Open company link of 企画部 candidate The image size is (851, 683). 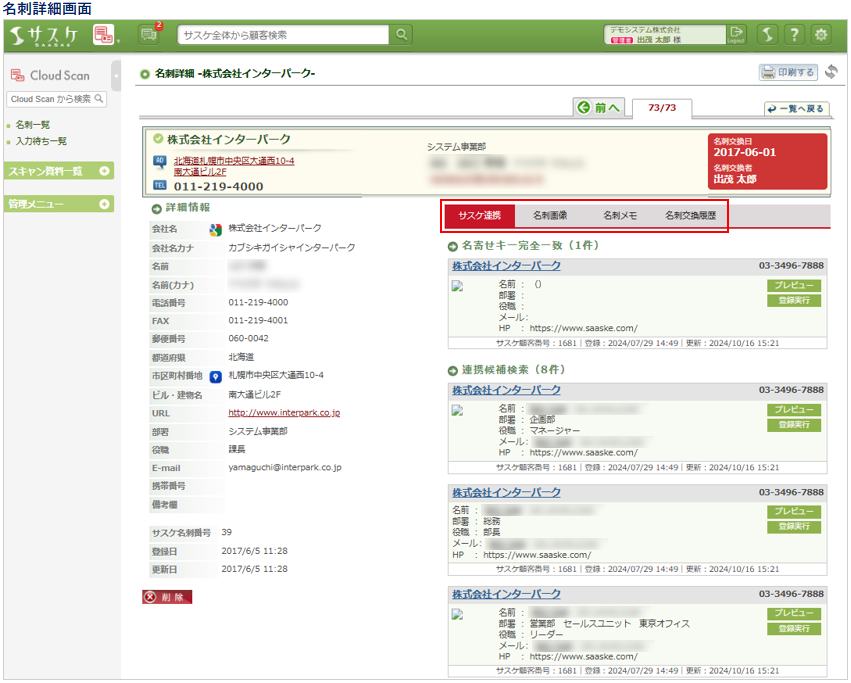pyautogui.click(x=506, y=390)
